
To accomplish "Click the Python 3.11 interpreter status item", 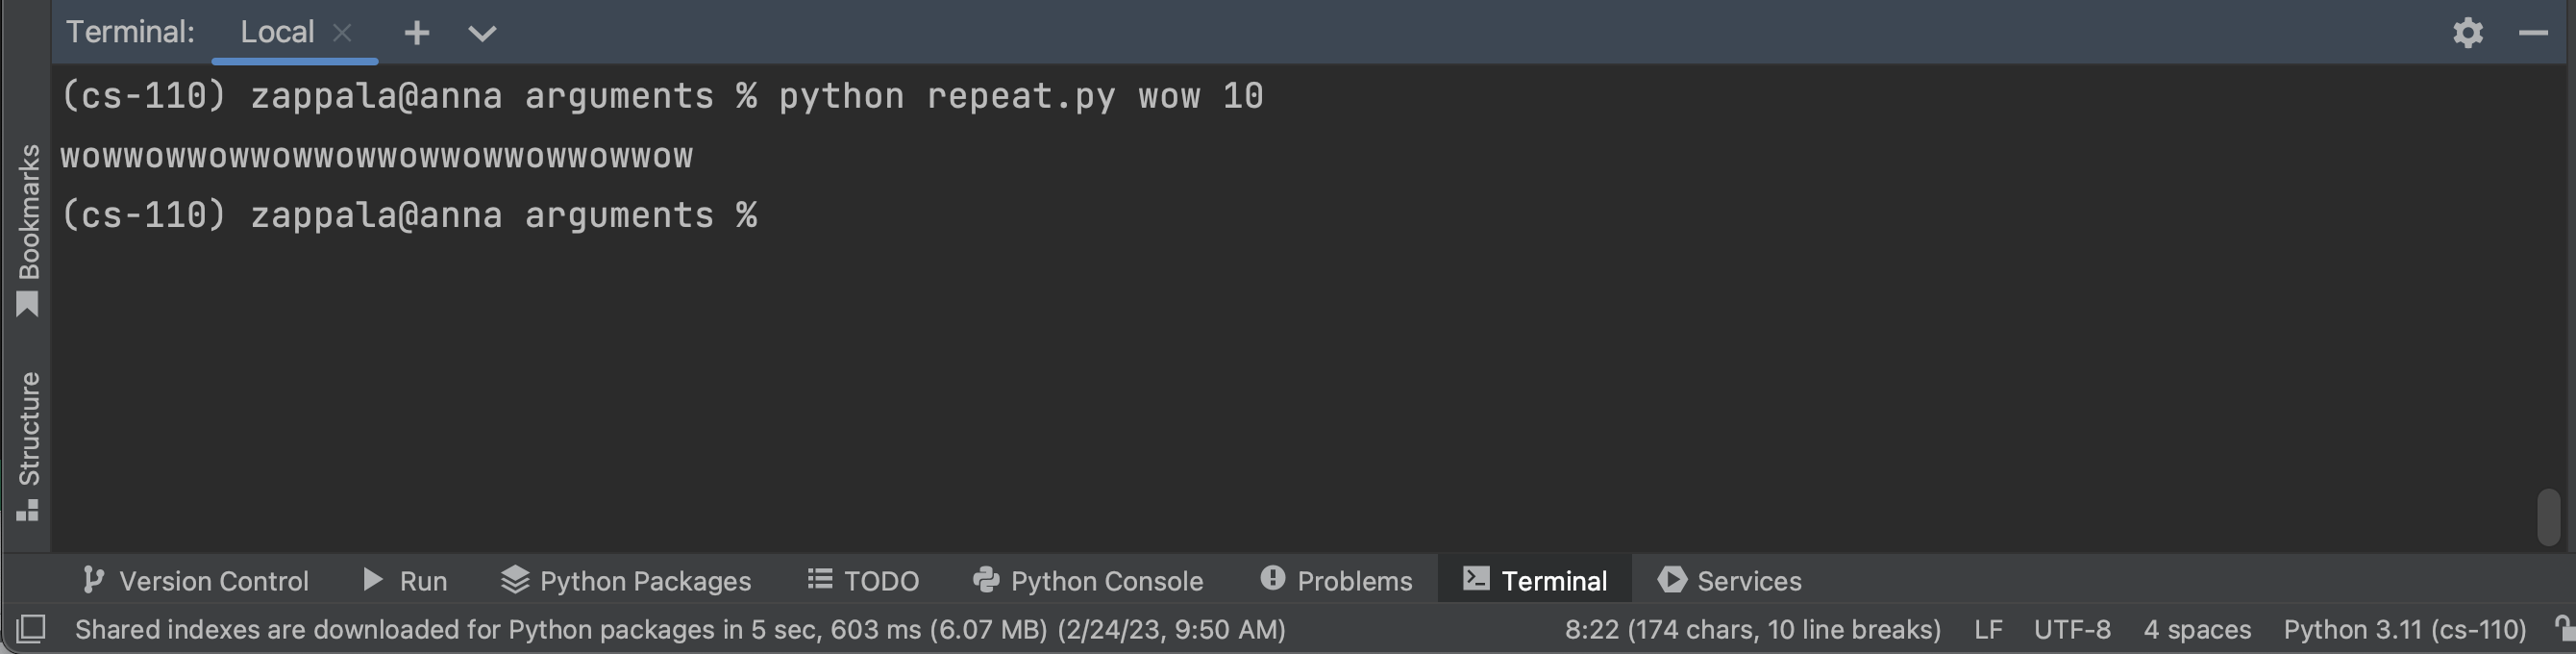I will tap(2404, 629).
